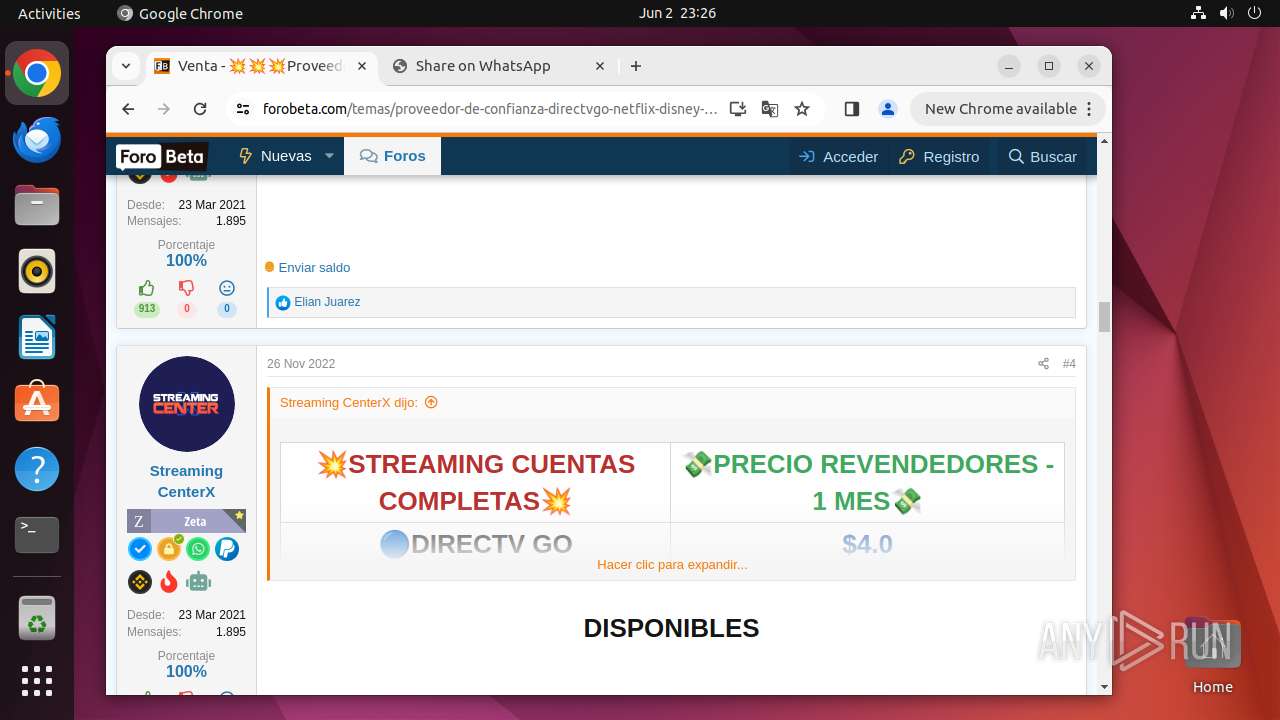Open Help from the dock
1280x720 pixels.
point(37,469)
